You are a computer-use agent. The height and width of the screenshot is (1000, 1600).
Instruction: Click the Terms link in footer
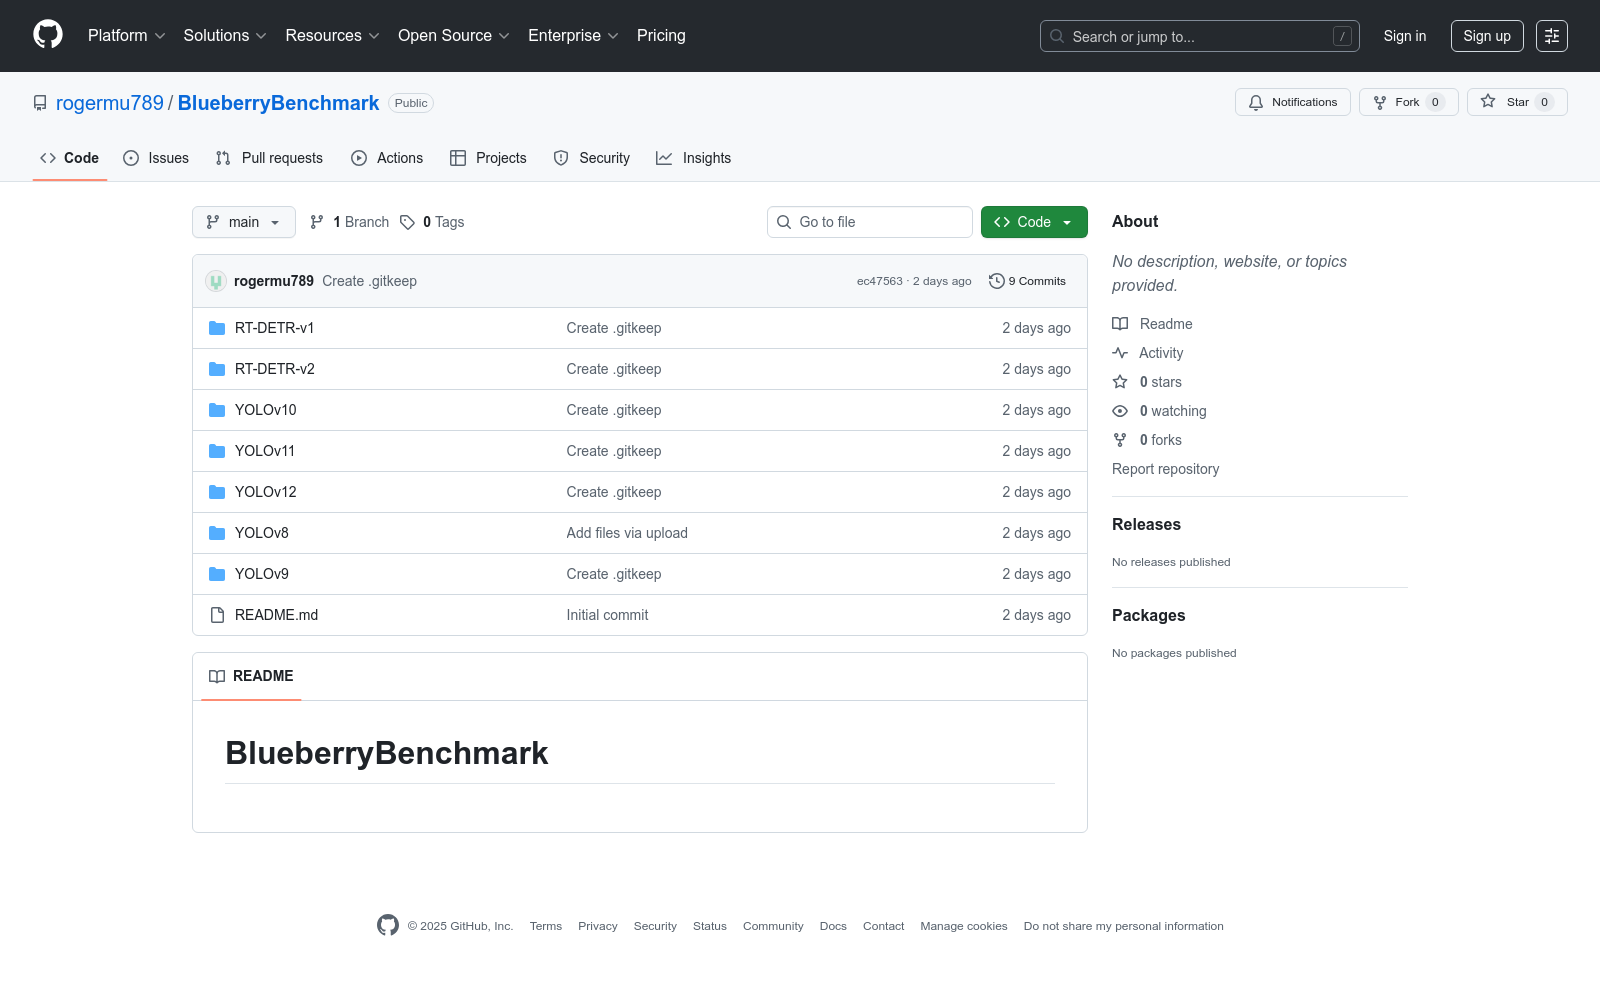point(546,926)
